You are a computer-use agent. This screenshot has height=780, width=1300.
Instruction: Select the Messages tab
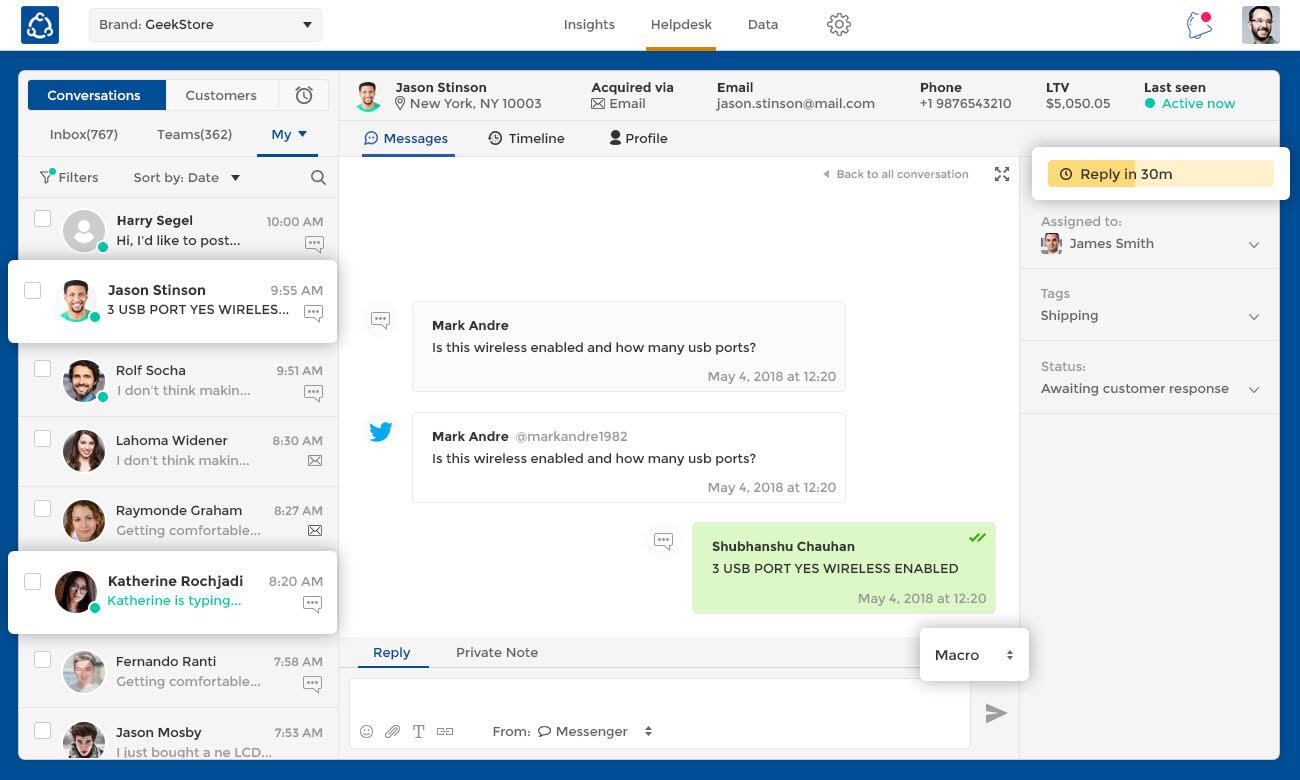click(406, 138)
